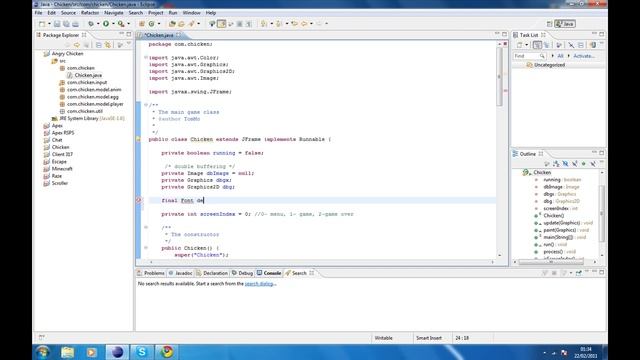Viewport: 640px width, 360px height.
Task: Open New Task dropdown arrow in Task List
Action: (x=527, y=45)
